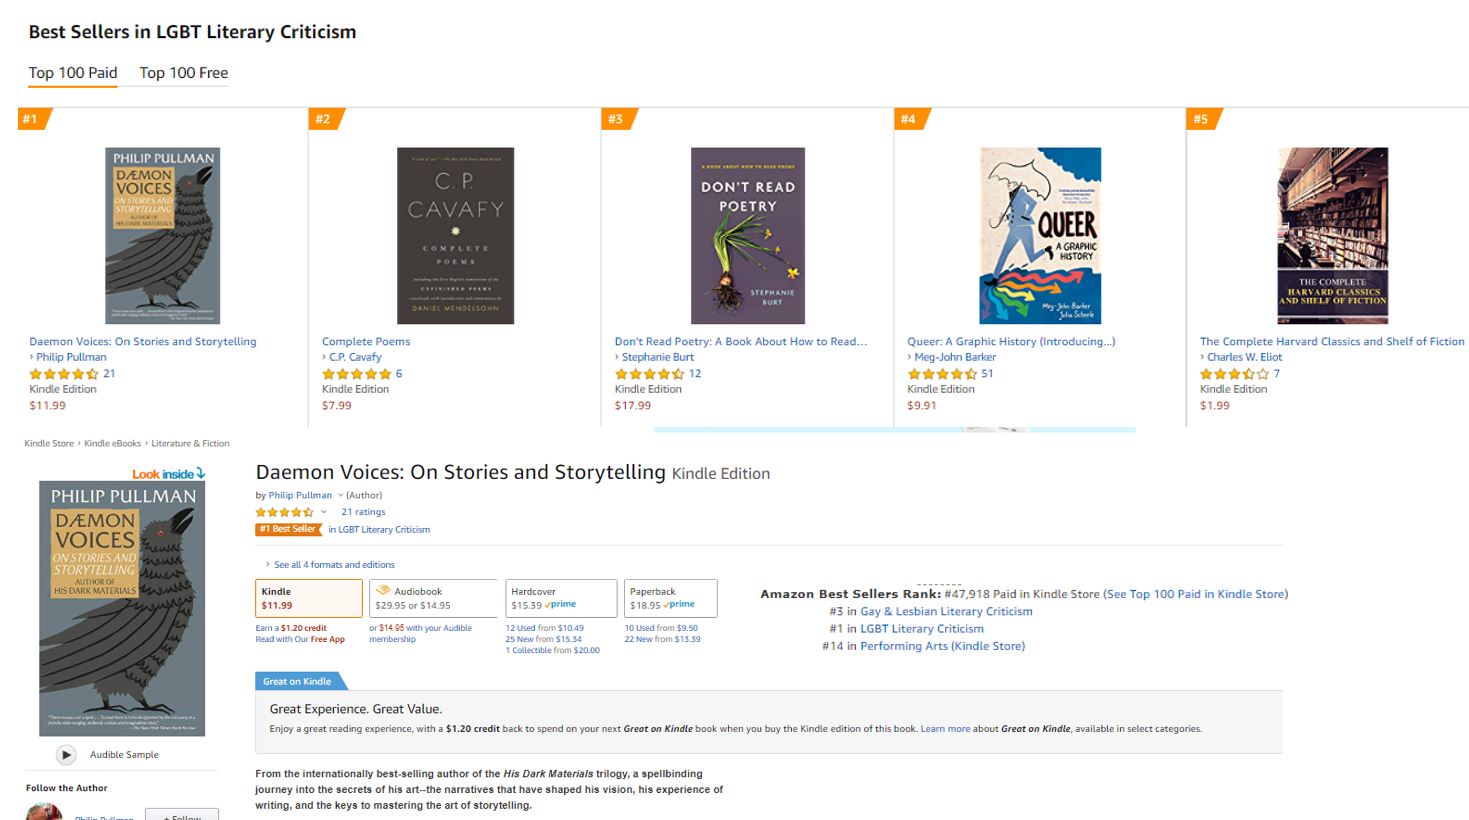Click the orange #3 rank badge
The width and height of the screenshot is (1469, 820).
617,119
